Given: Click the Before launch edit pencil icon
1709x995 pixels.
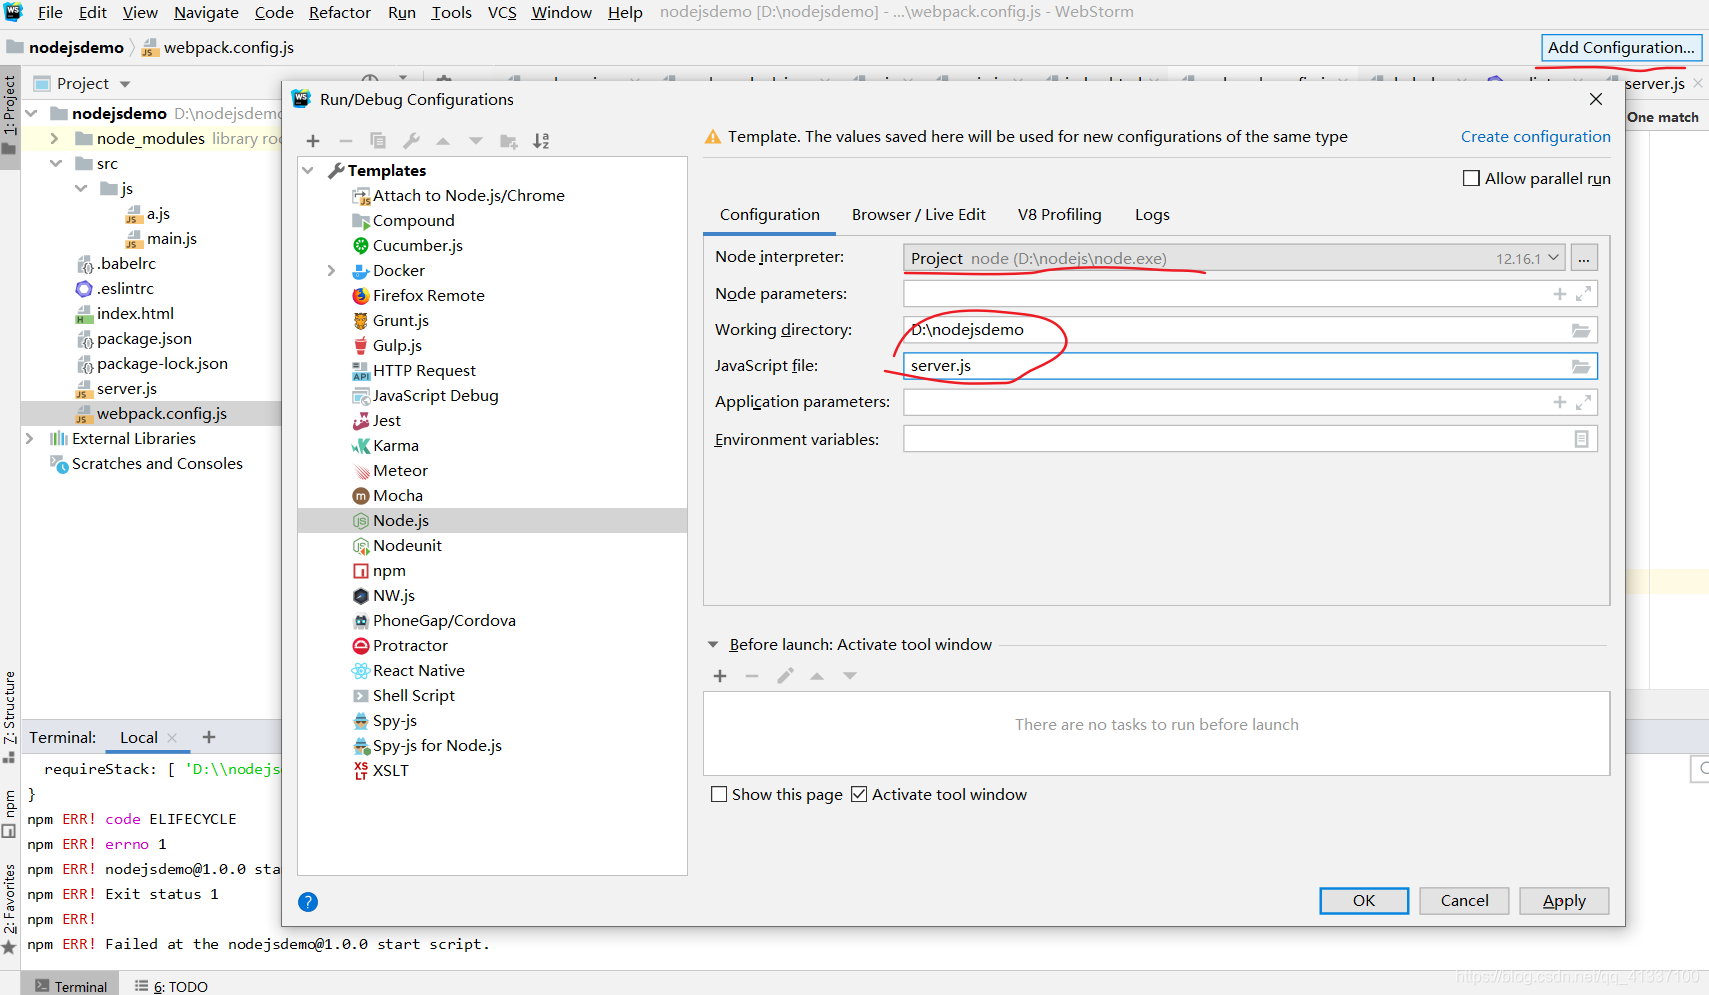Looking at the screenshot, I should pyautogui.click(x=785, y=676).
